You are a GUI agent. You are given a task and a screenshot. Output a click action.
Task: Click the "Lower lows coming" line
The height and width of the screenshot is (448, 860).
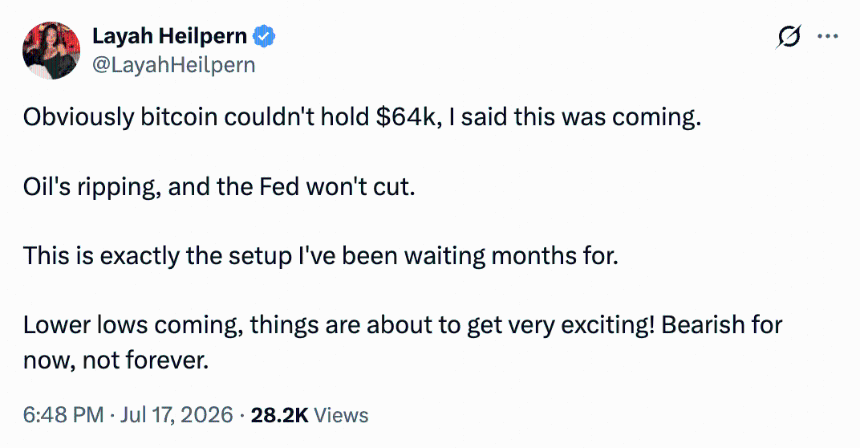(403, 325)
